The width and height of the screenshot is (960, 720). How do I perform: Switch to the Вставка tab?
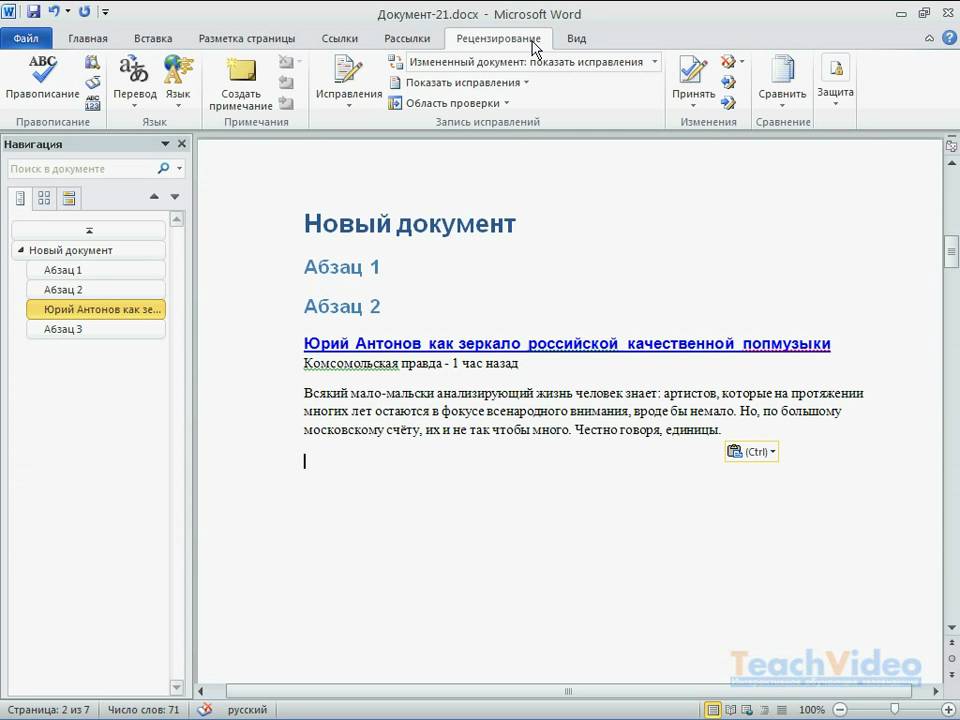coord(153,39)
